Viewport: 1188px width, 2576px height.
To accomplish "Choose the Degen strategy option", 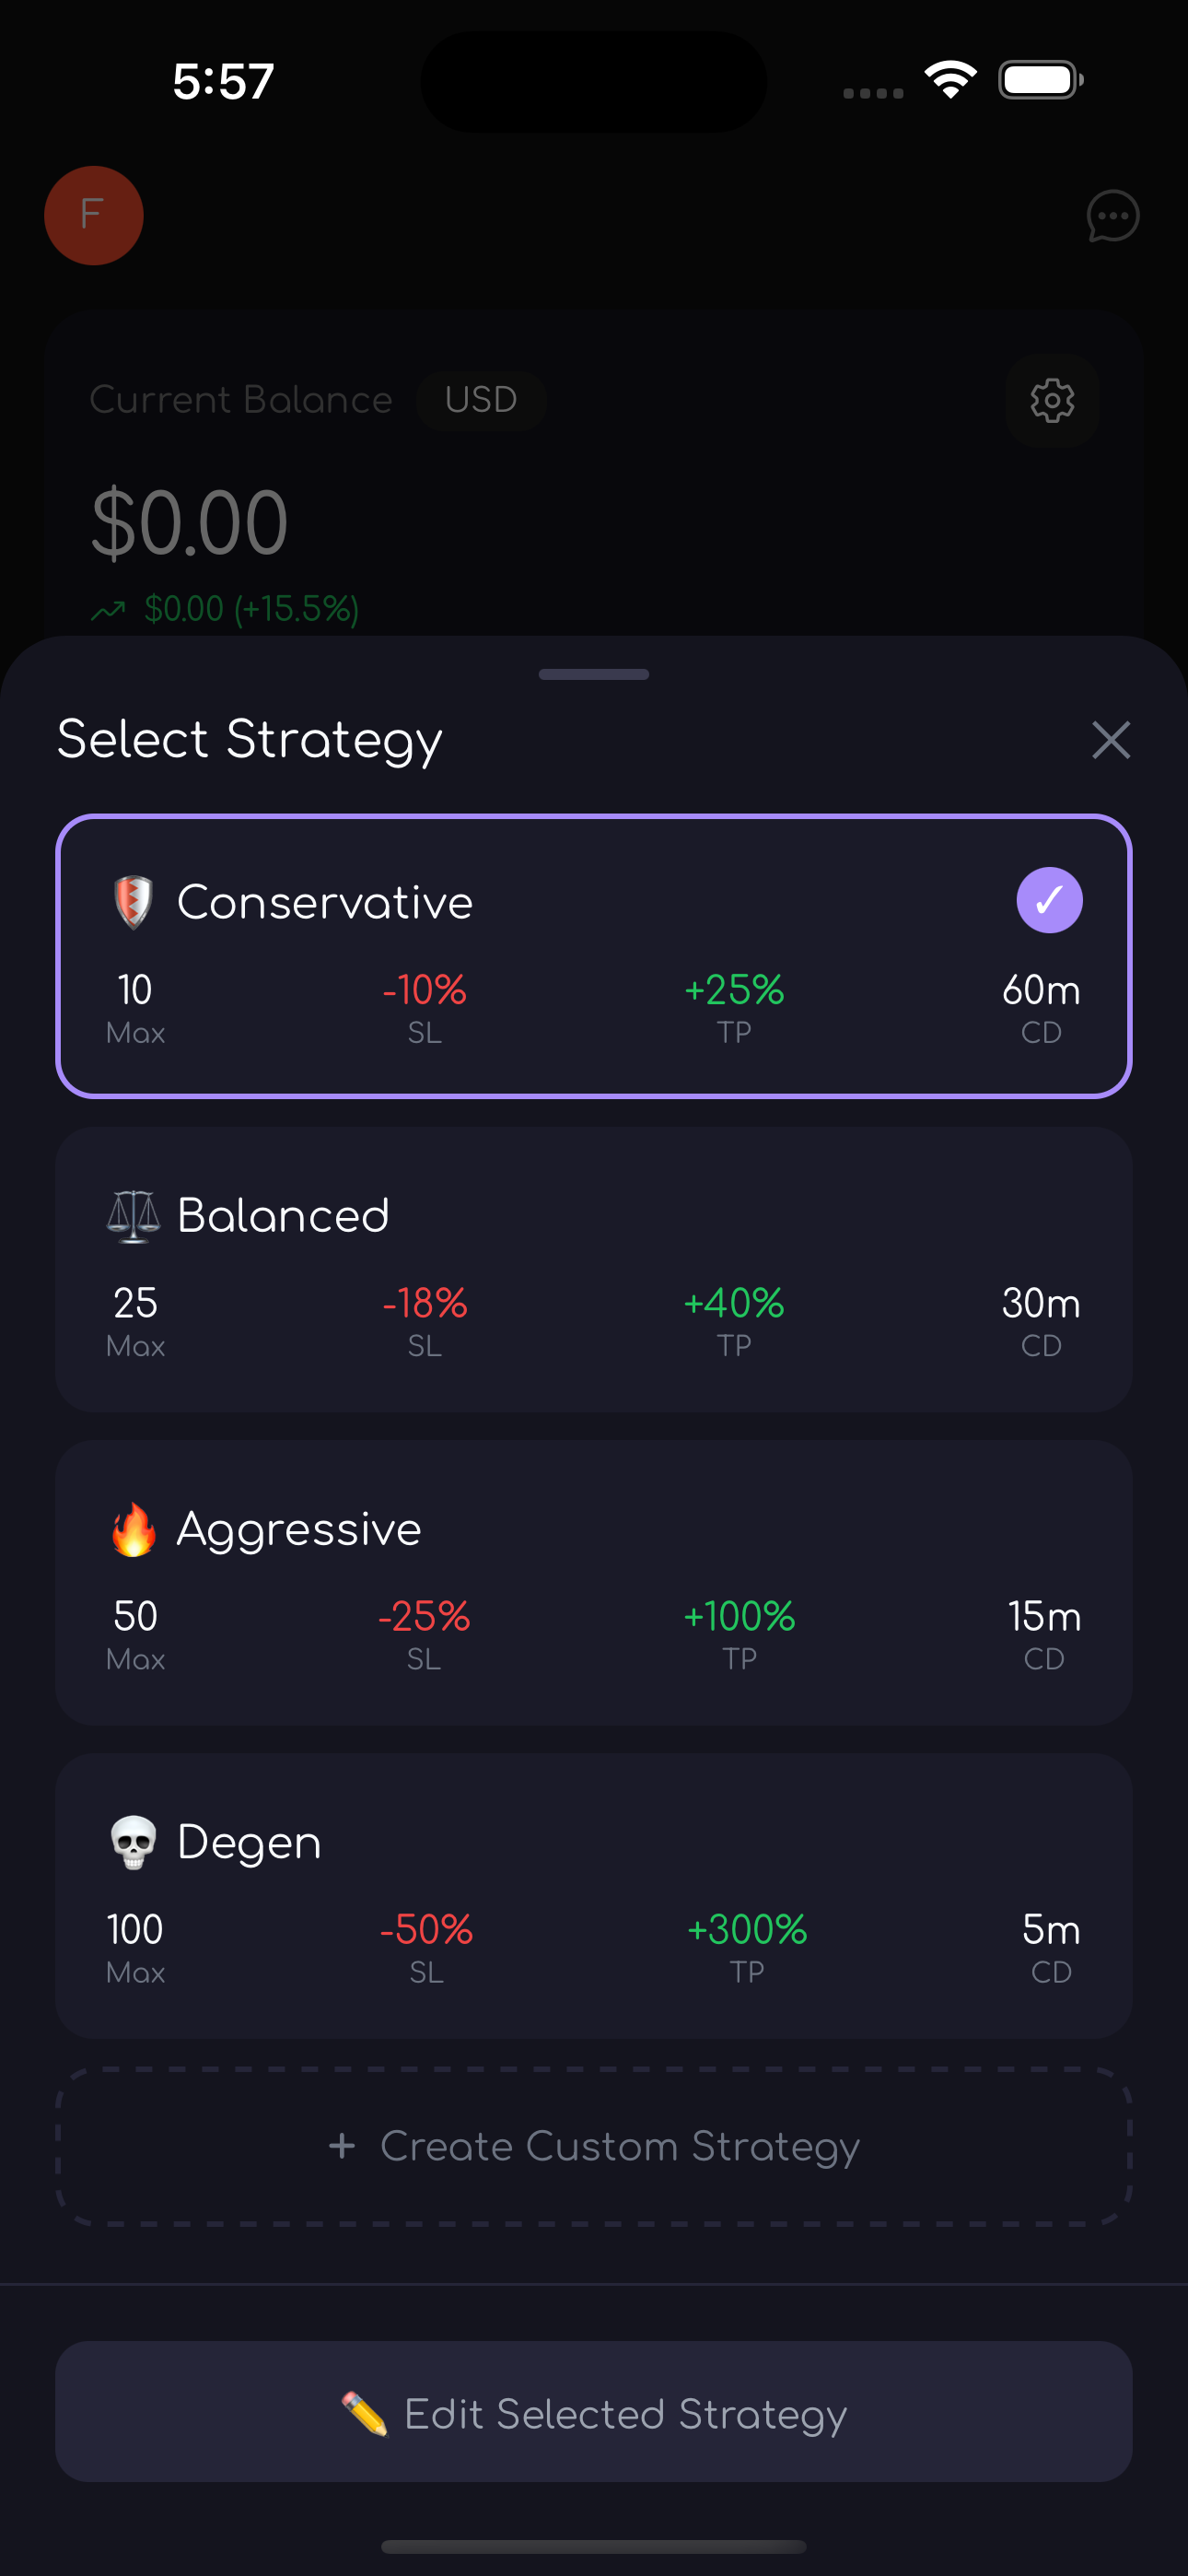I will point(594,1896).
